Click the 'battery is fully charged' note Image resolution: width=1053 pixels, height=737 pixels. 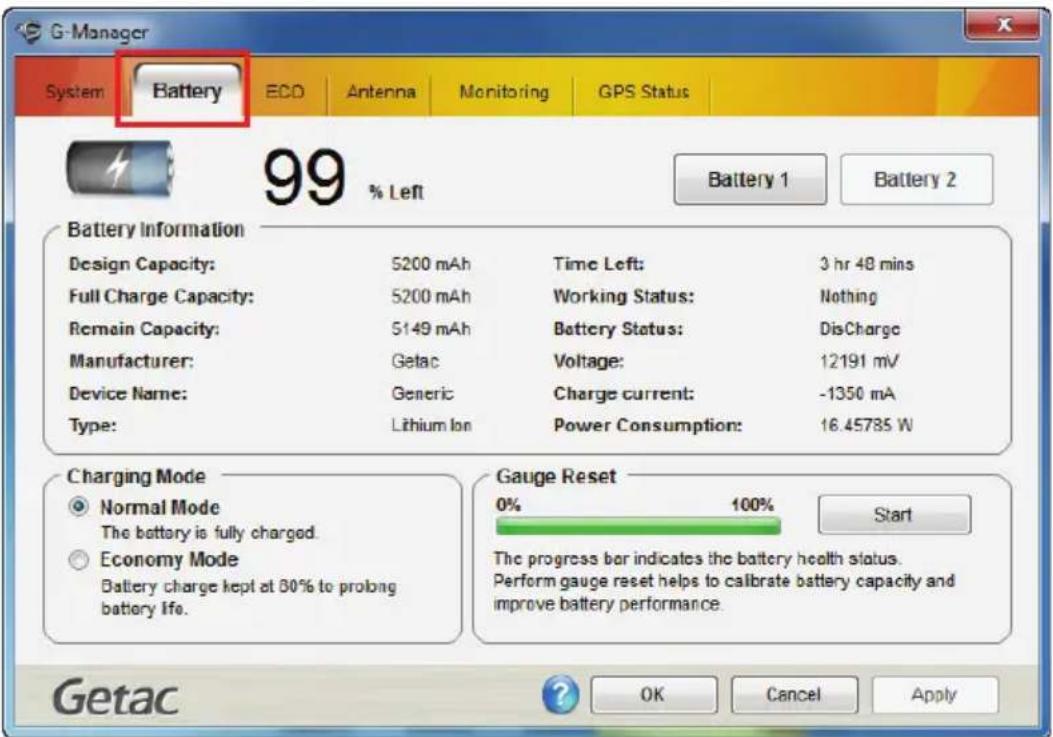[x=209, y=533]
